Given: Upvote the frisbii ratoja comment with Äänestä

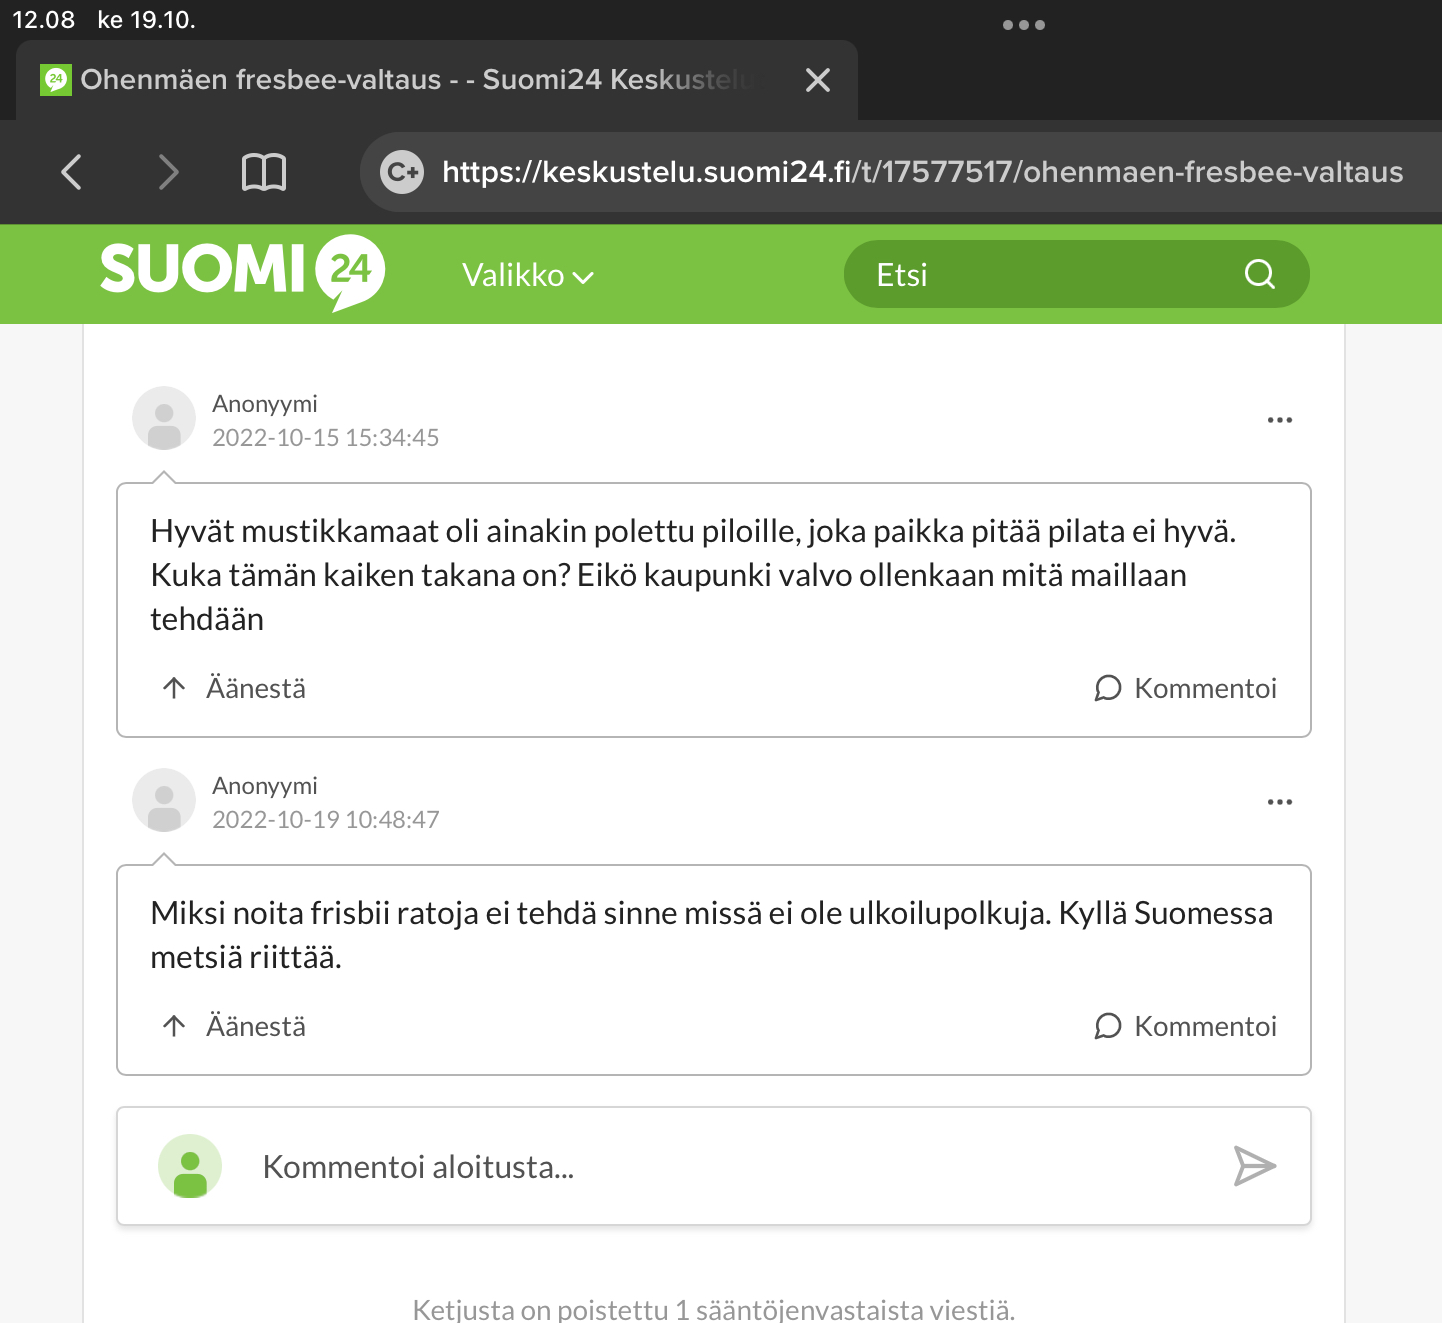Looking at the screenshot, I should pos(234,1026).
